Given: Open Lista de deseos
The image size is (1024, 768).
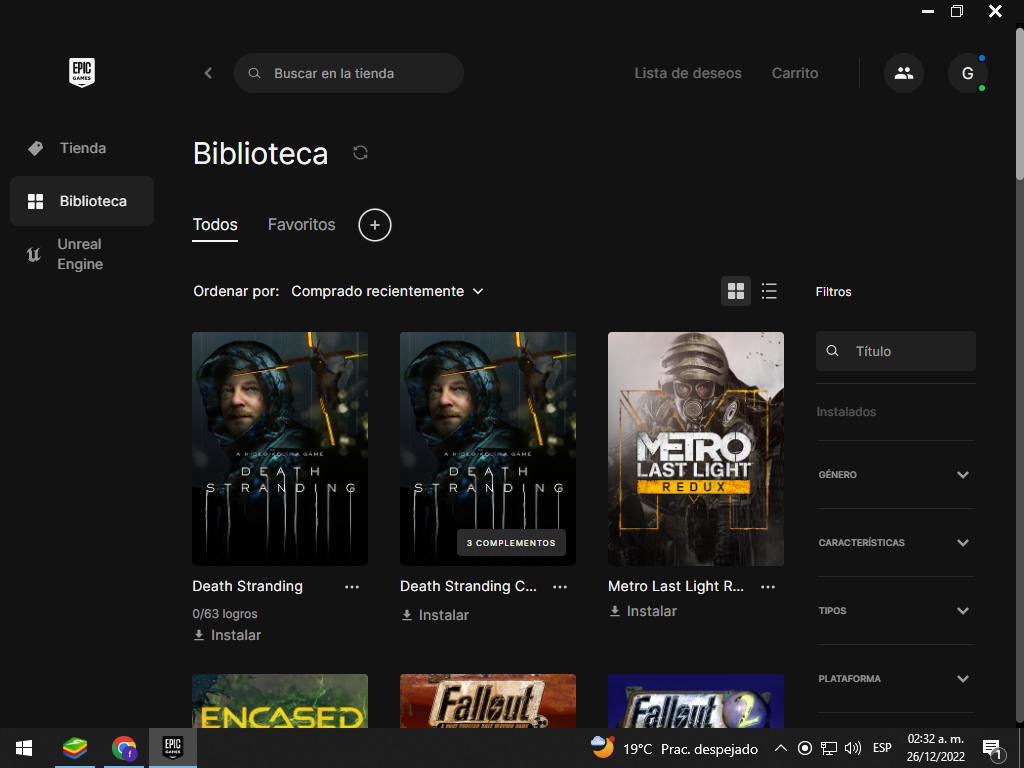Looking at the screenshot, I should (x=688, y=73).
